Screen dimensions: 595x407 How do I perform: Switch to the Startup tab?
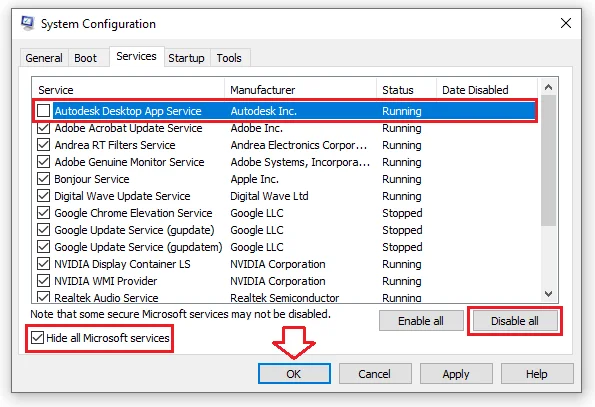186,58
